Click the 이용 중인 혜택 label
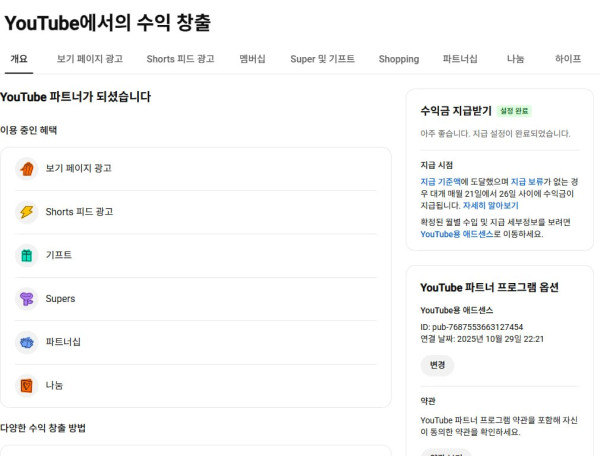 click(x=28, y=130)
